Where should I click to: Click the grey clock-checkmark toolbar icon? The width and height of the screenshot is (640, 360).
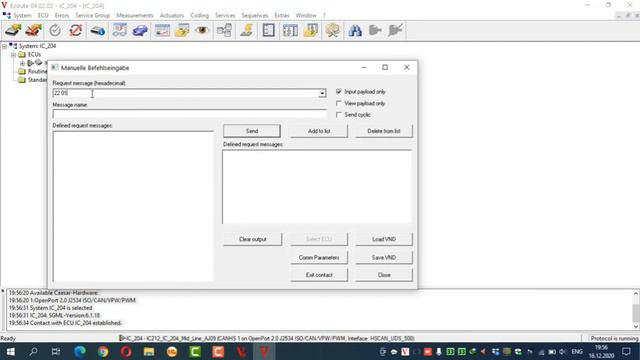55,31
